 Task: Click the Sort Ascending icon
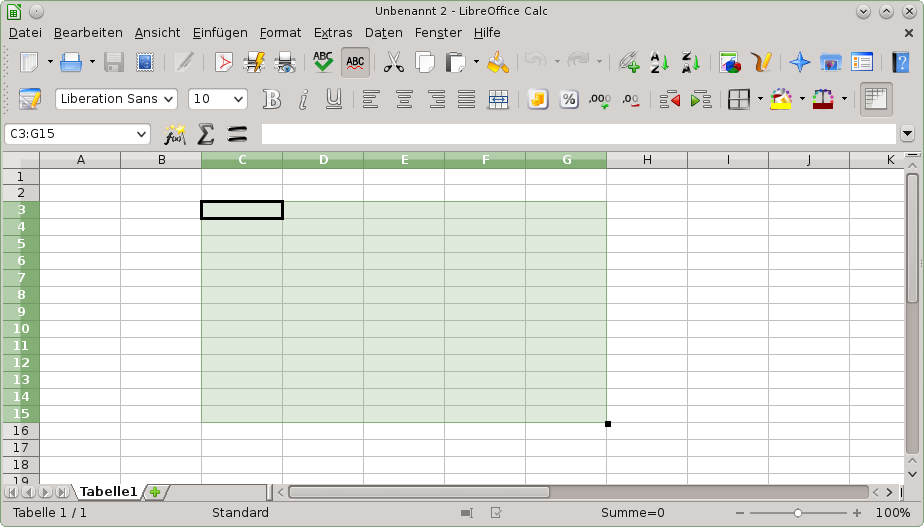(x=659, y=62)
